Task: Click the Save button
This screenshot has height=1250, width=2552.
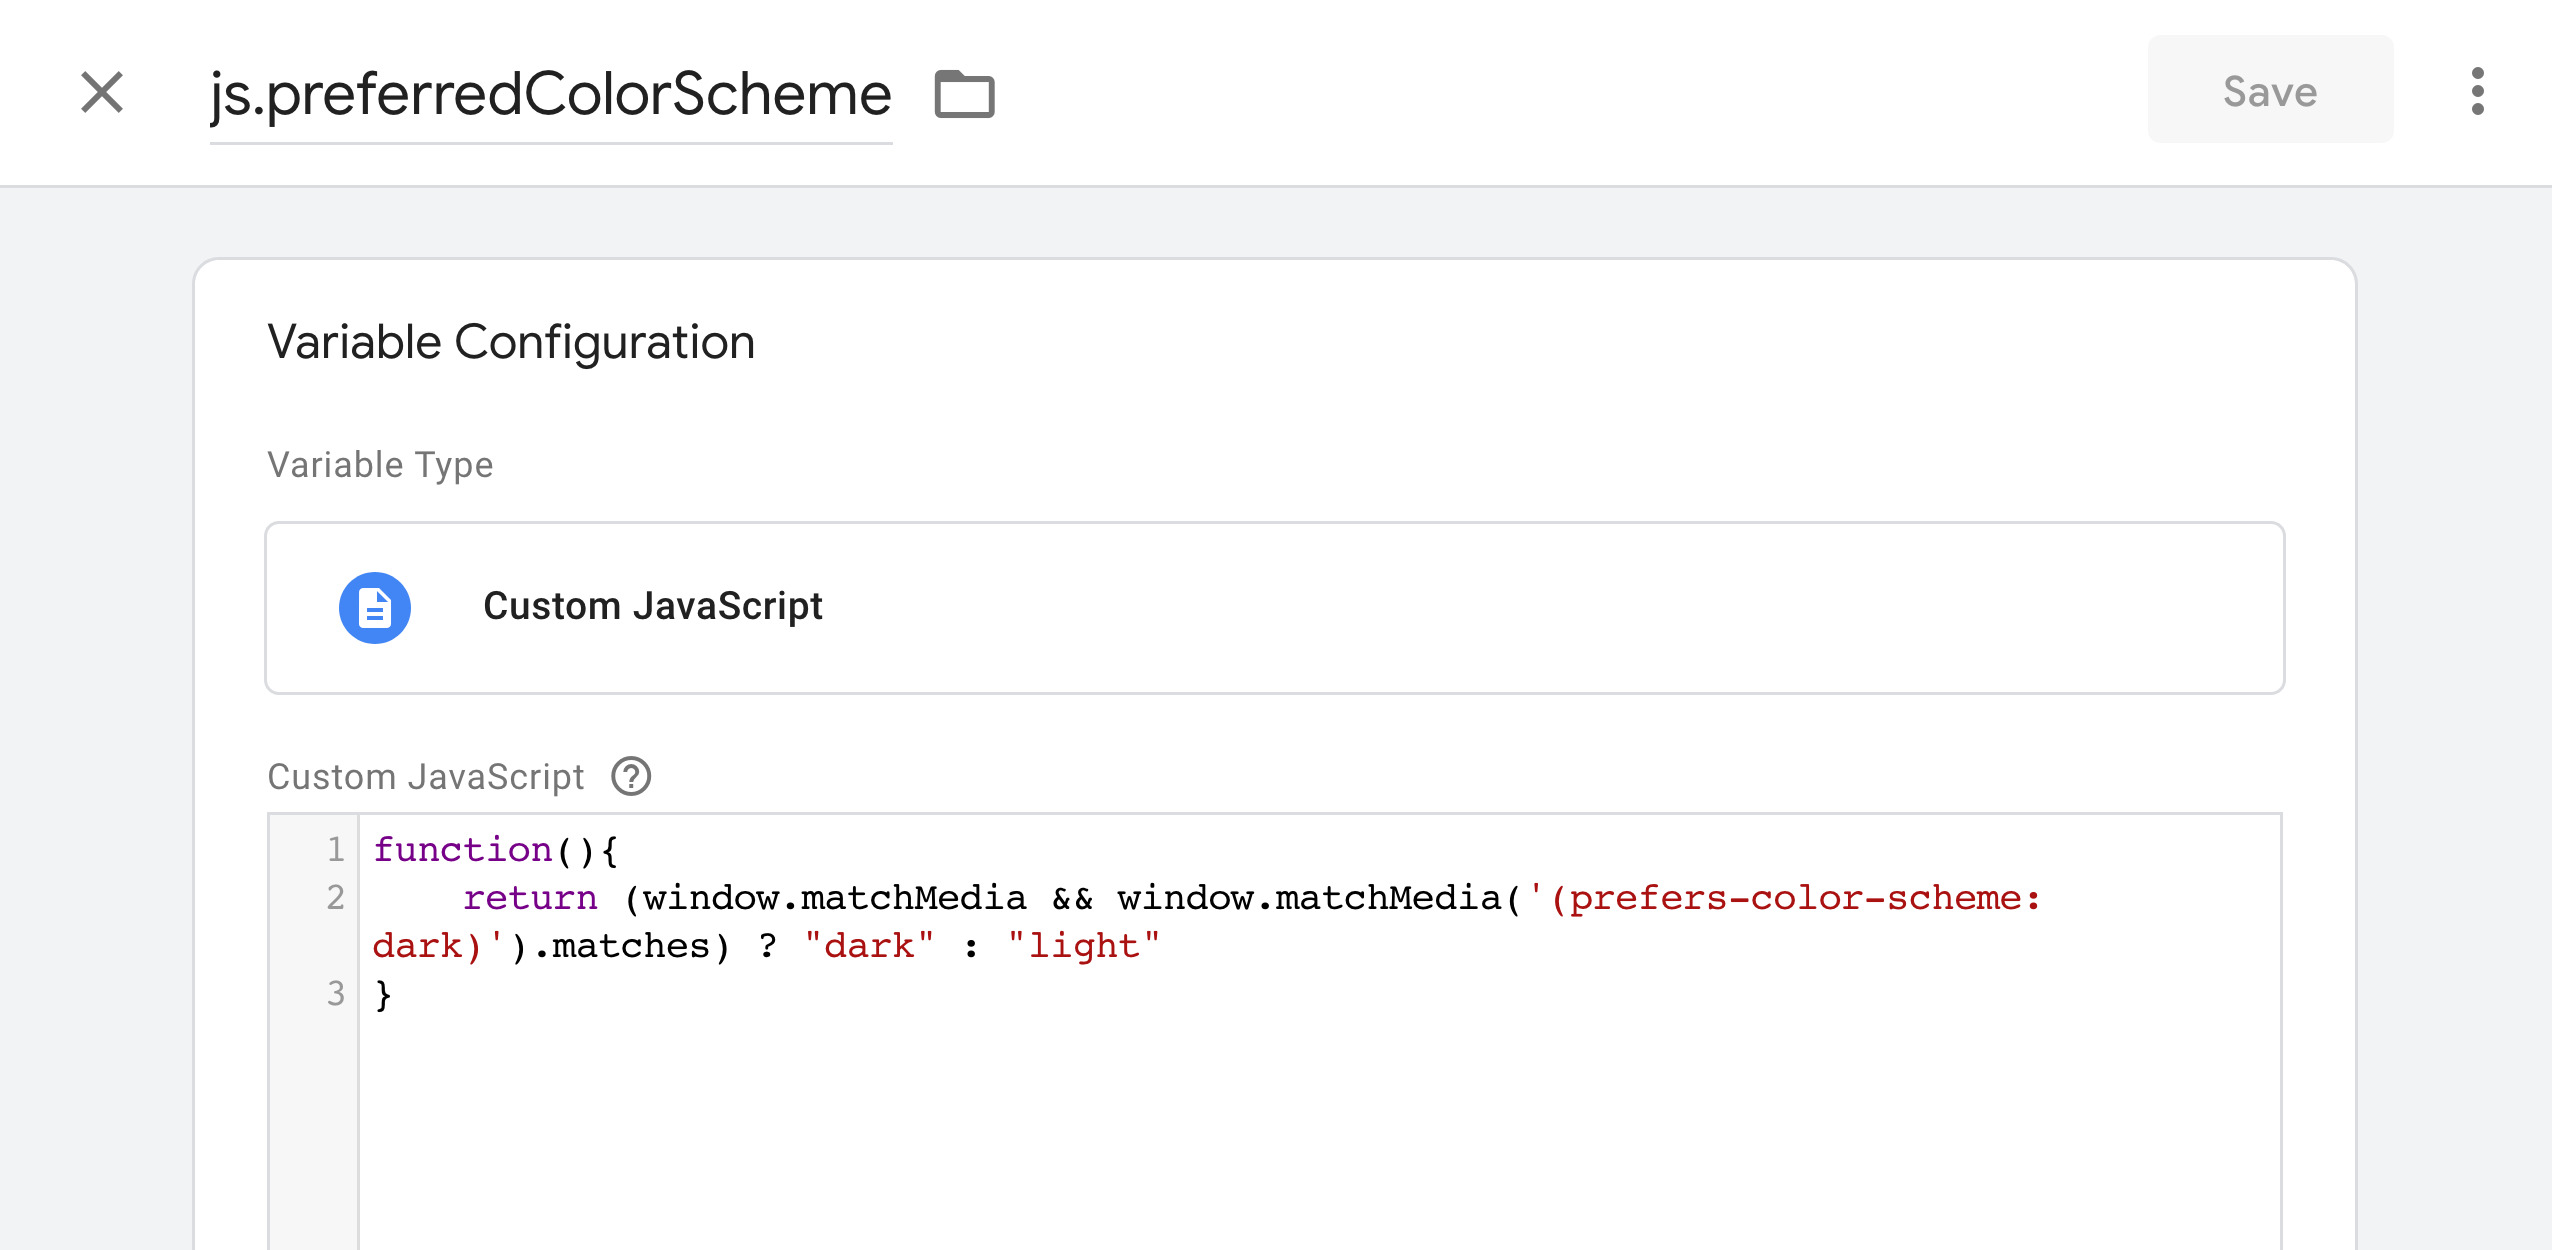Action: click(2269, 90)
